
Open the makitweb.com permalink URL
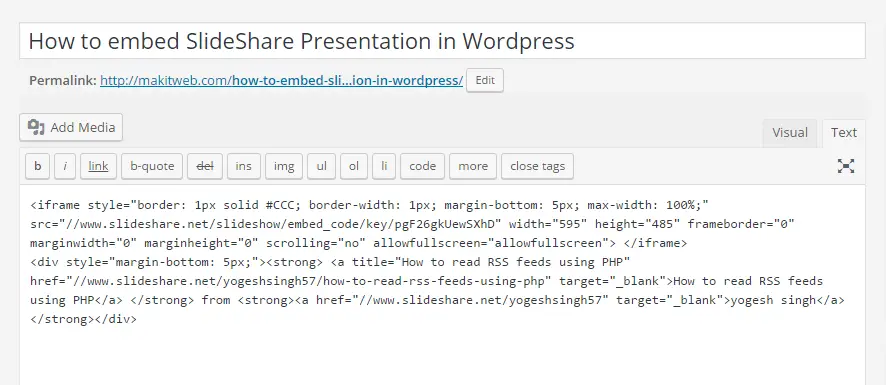click(281, 80)
